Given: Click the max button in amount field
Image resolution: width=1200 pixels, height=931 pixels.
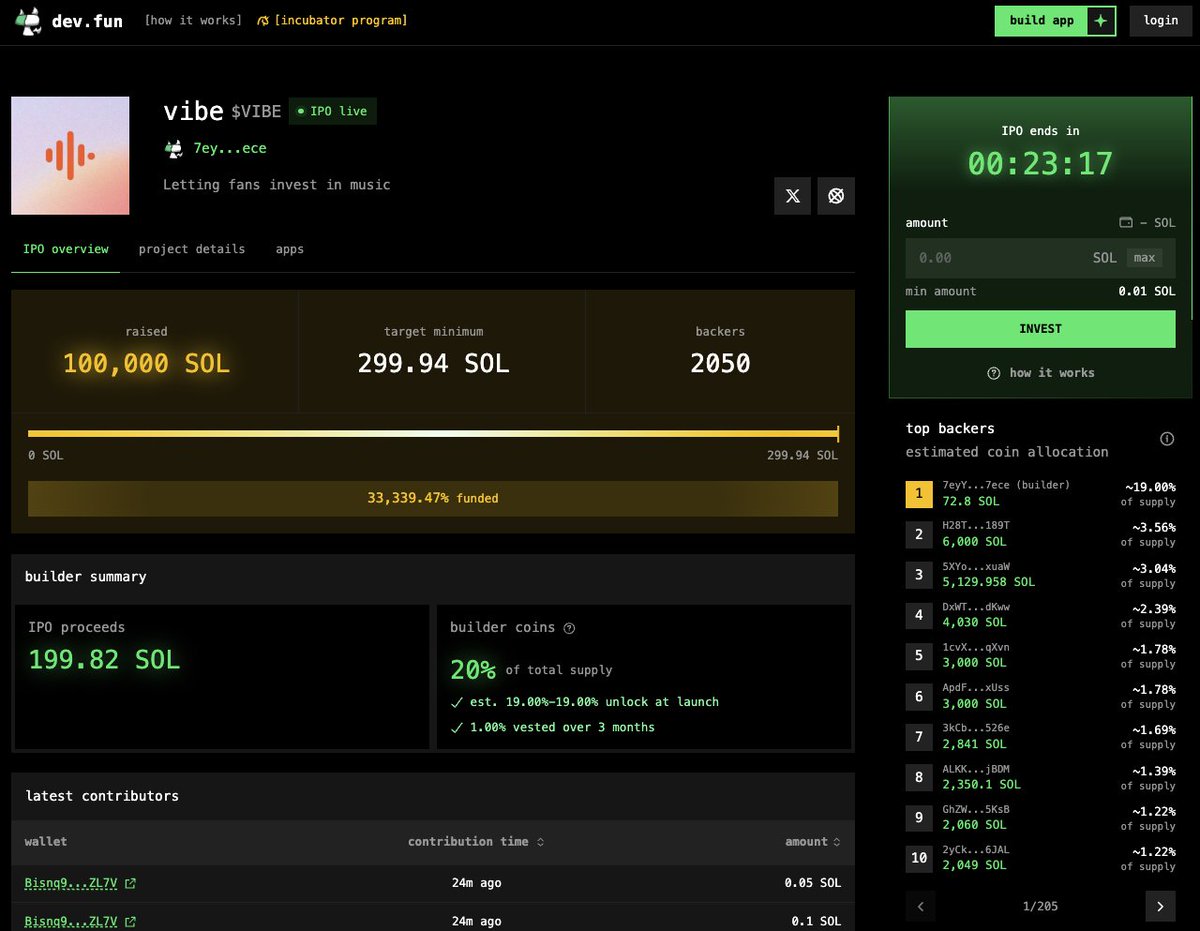Looking at the screenshot, I should point(1144,258).
